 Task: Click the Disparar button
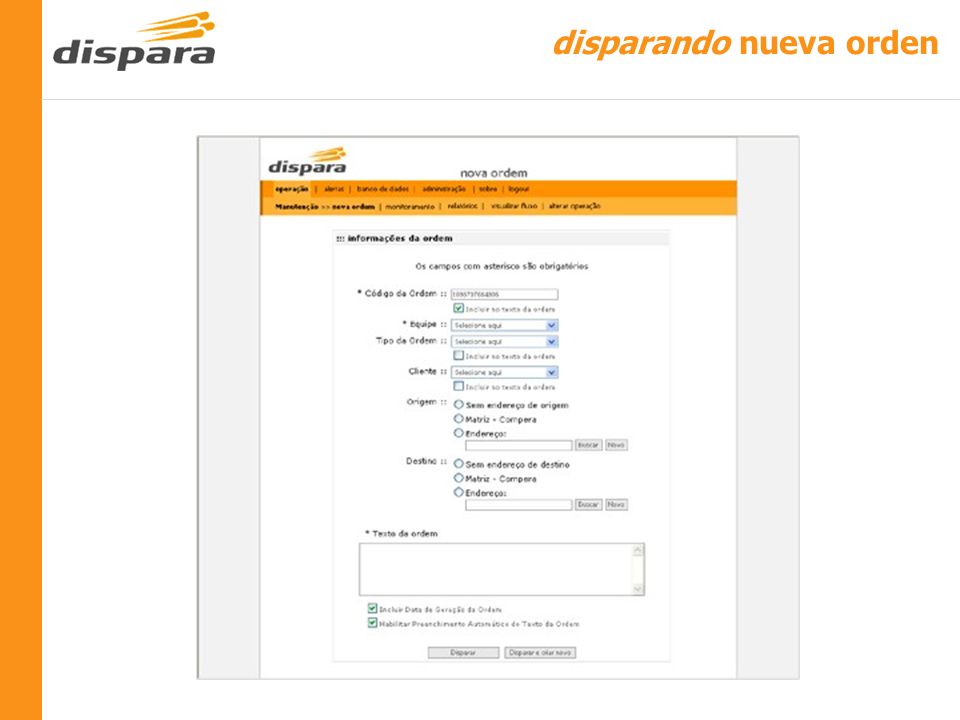tap(463, 653)
